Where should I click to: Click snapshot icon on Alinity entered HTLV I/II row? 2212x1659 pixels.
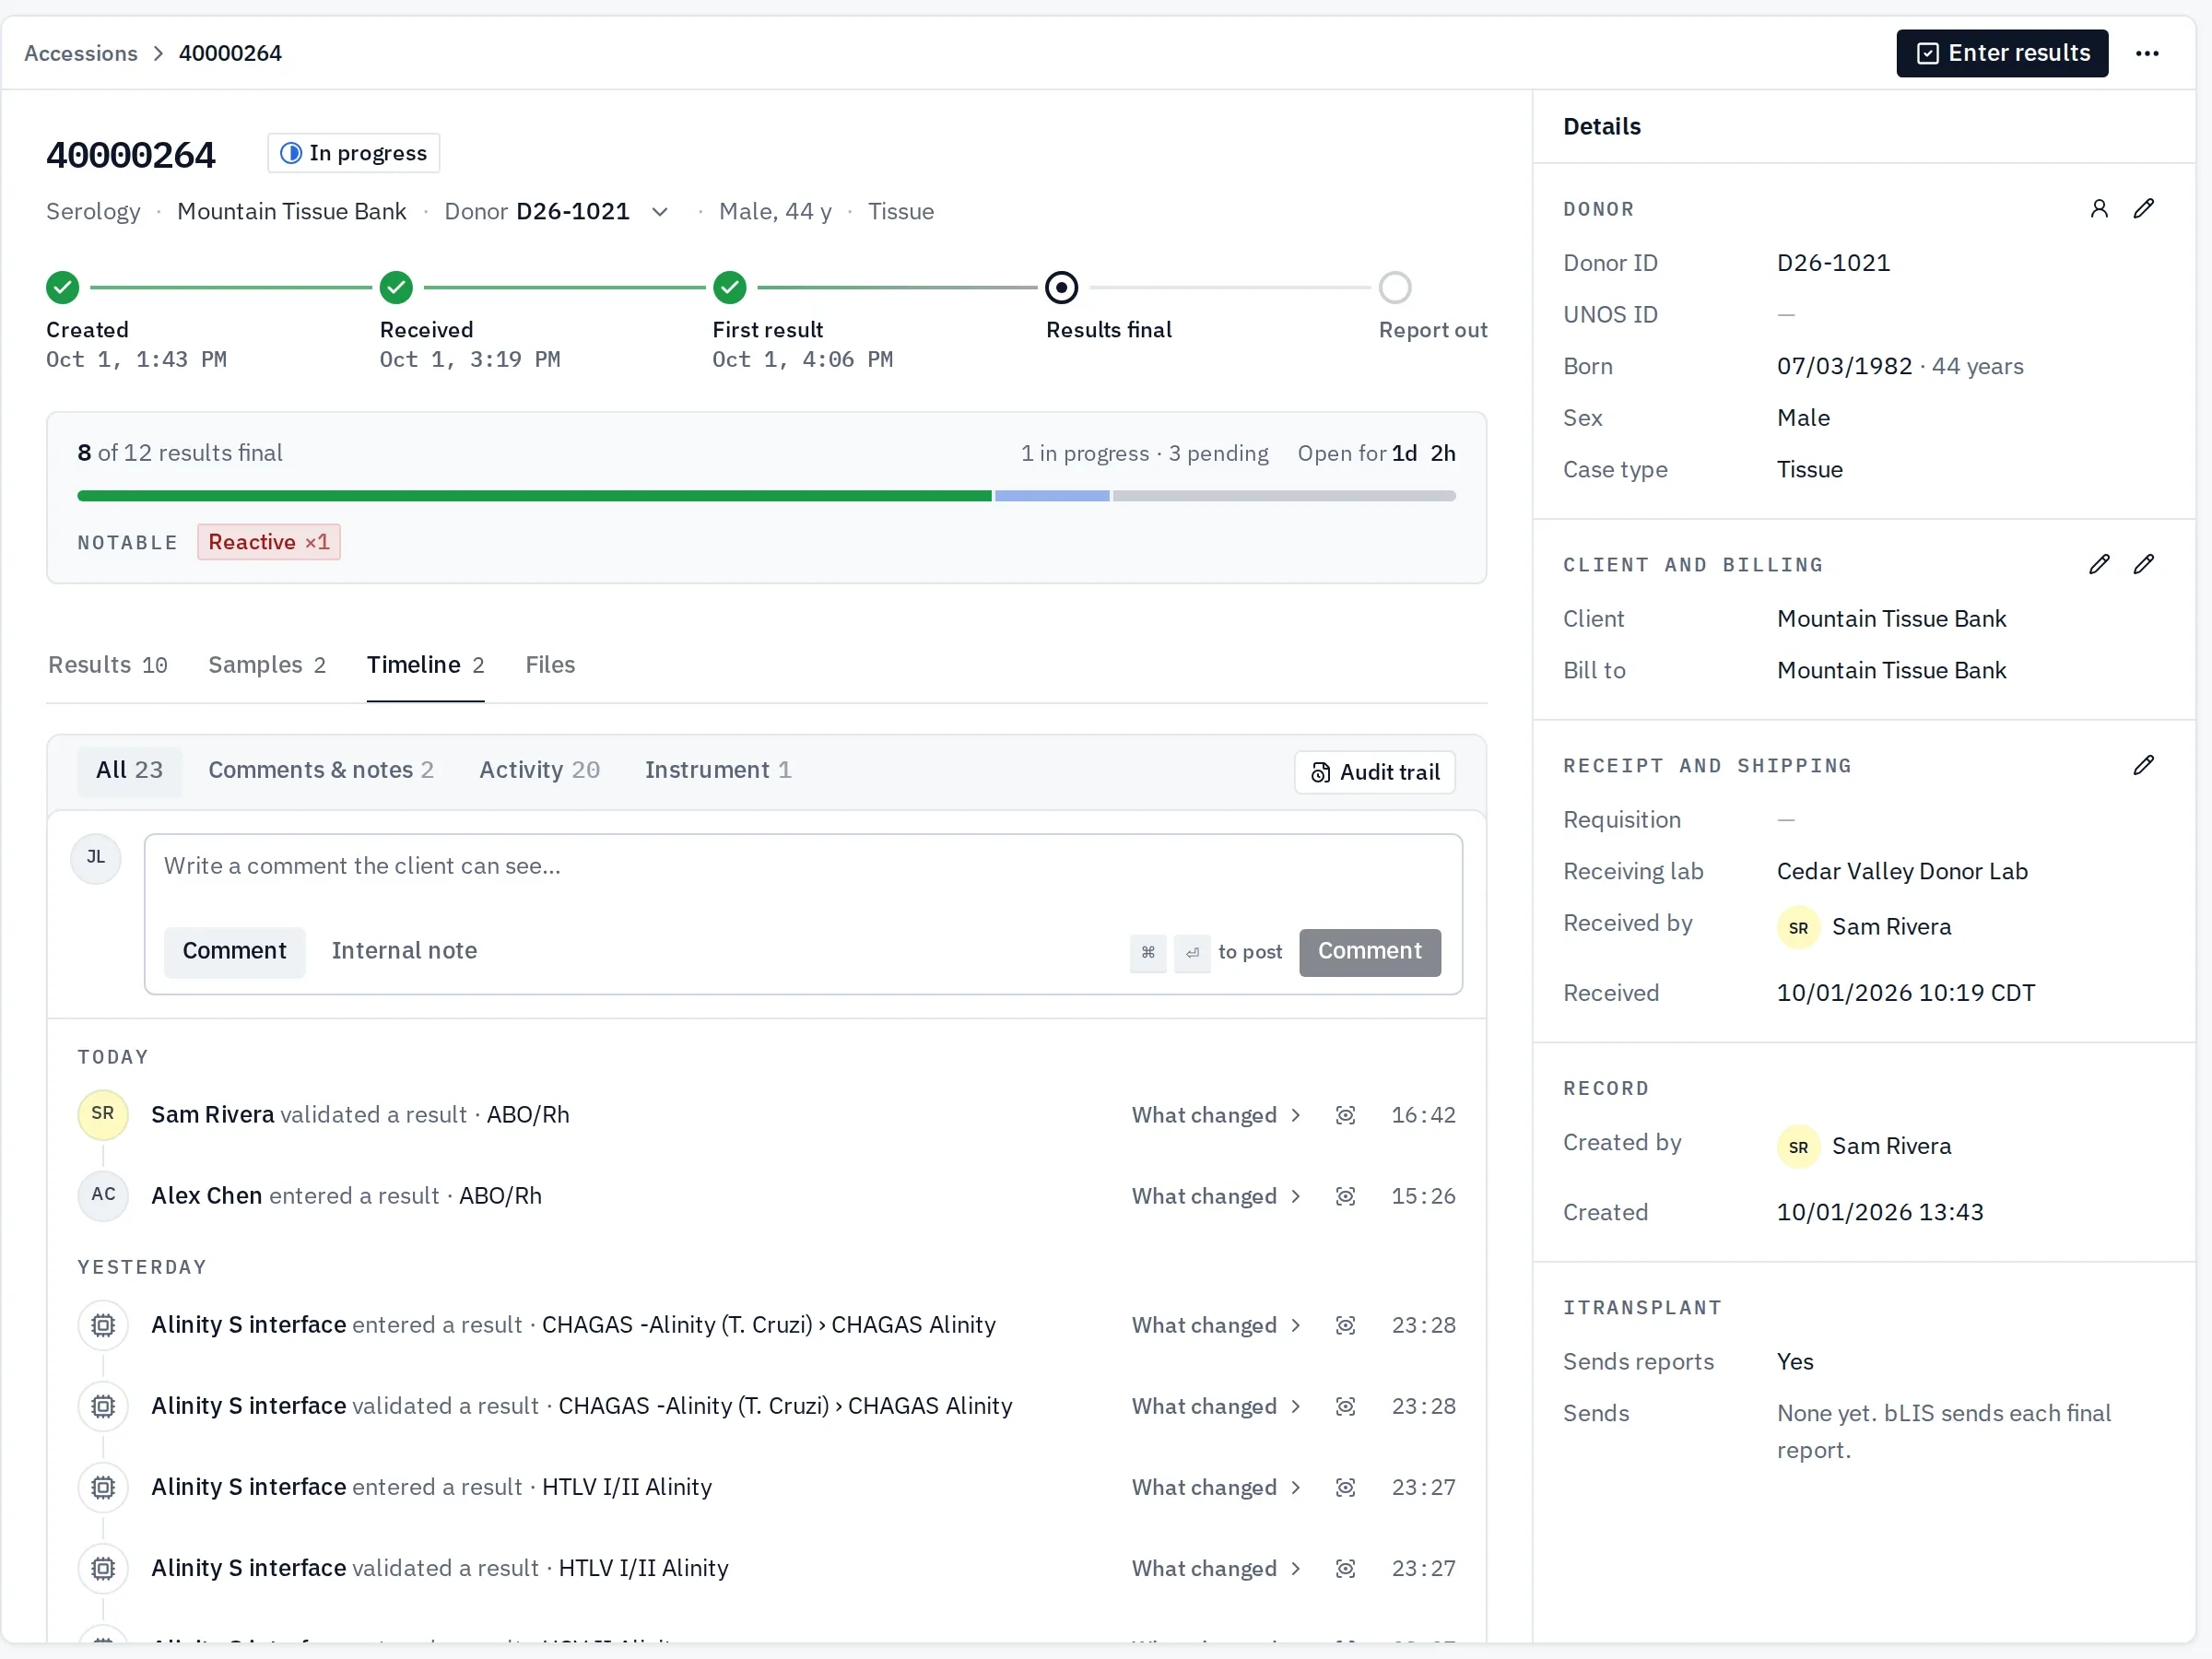pos(1345,1487)
